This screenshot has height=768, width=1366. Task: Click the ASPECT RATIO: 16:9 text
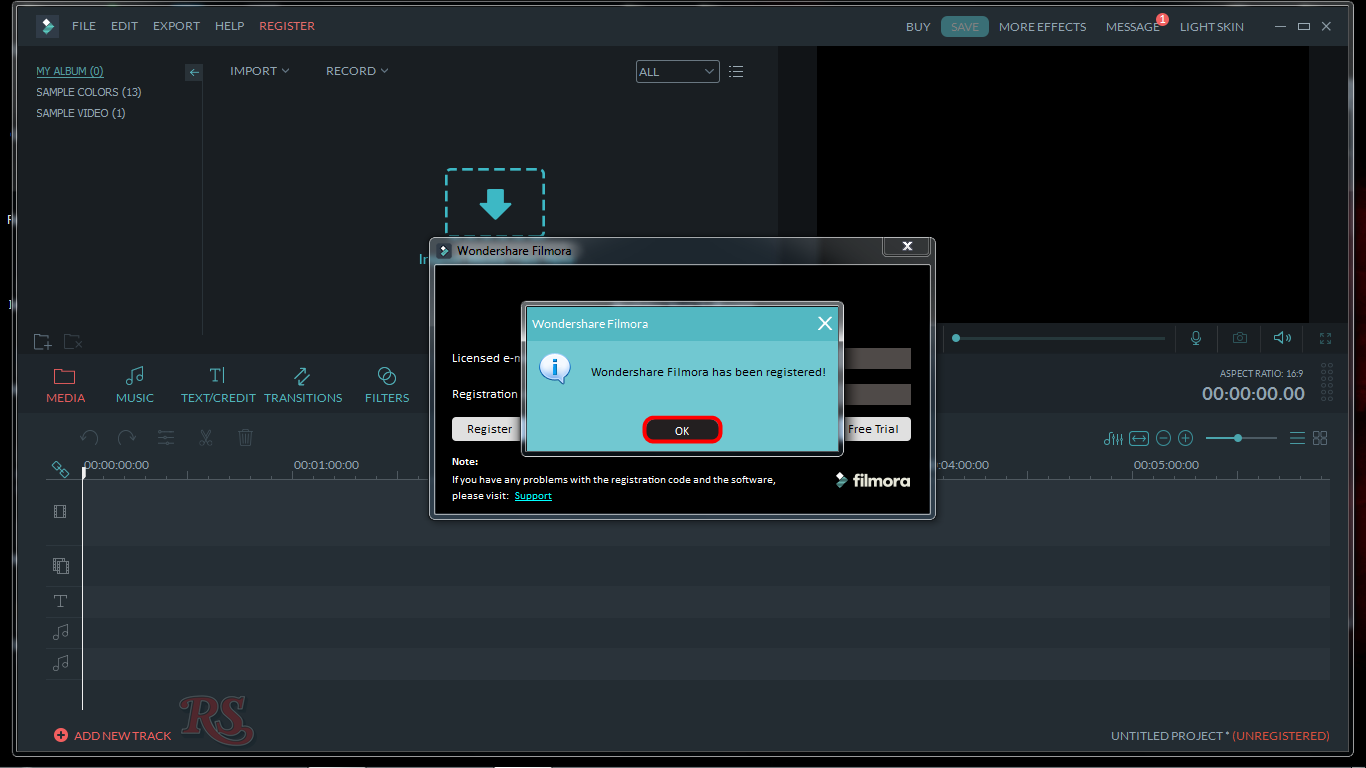point(1261,373)
